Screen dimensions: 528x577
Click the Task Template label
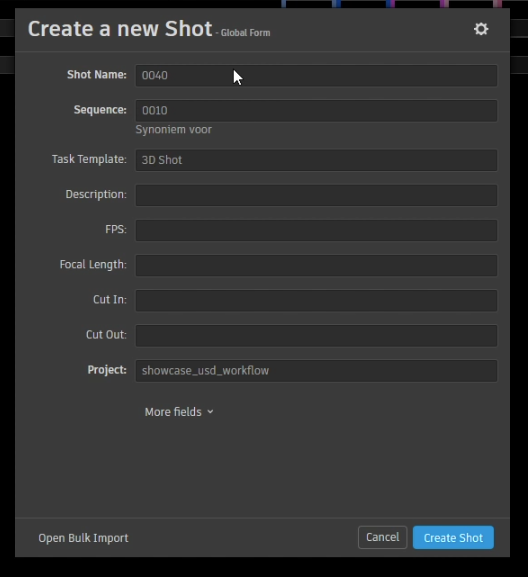[89, 159]
